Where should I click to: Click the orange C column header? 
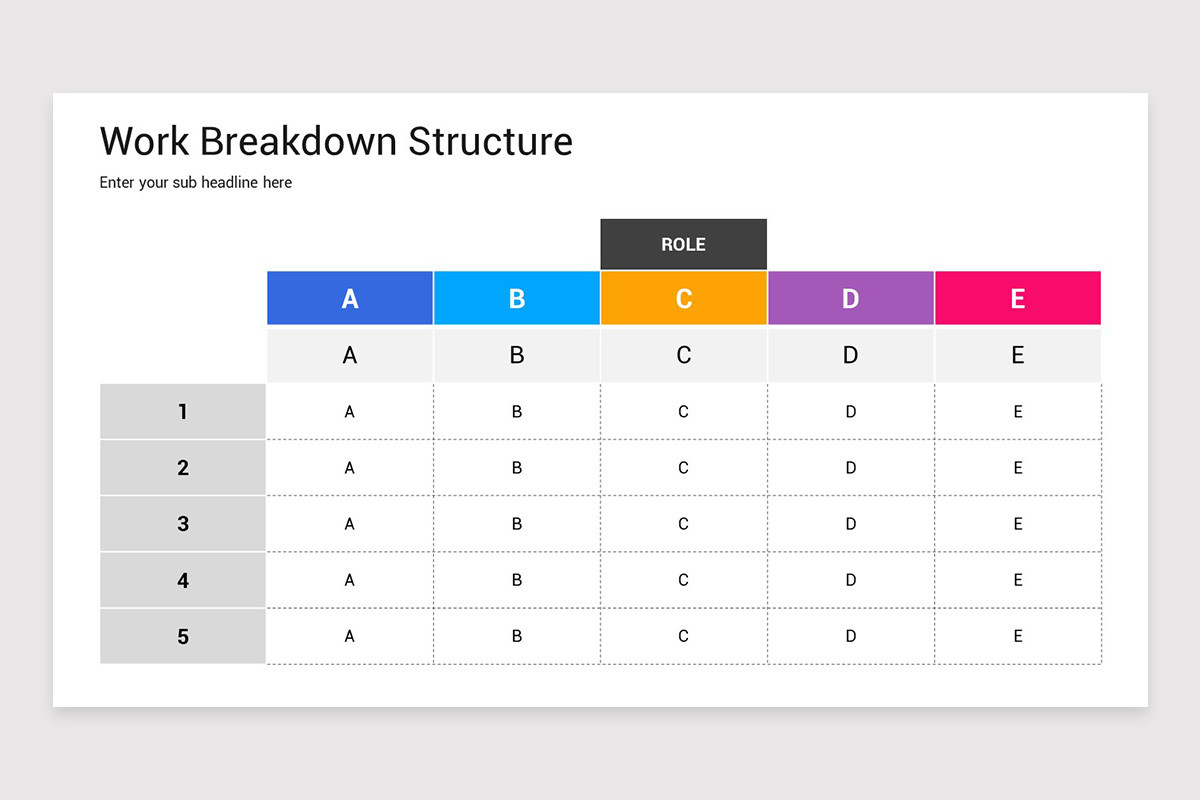click(x=684, y=298)
